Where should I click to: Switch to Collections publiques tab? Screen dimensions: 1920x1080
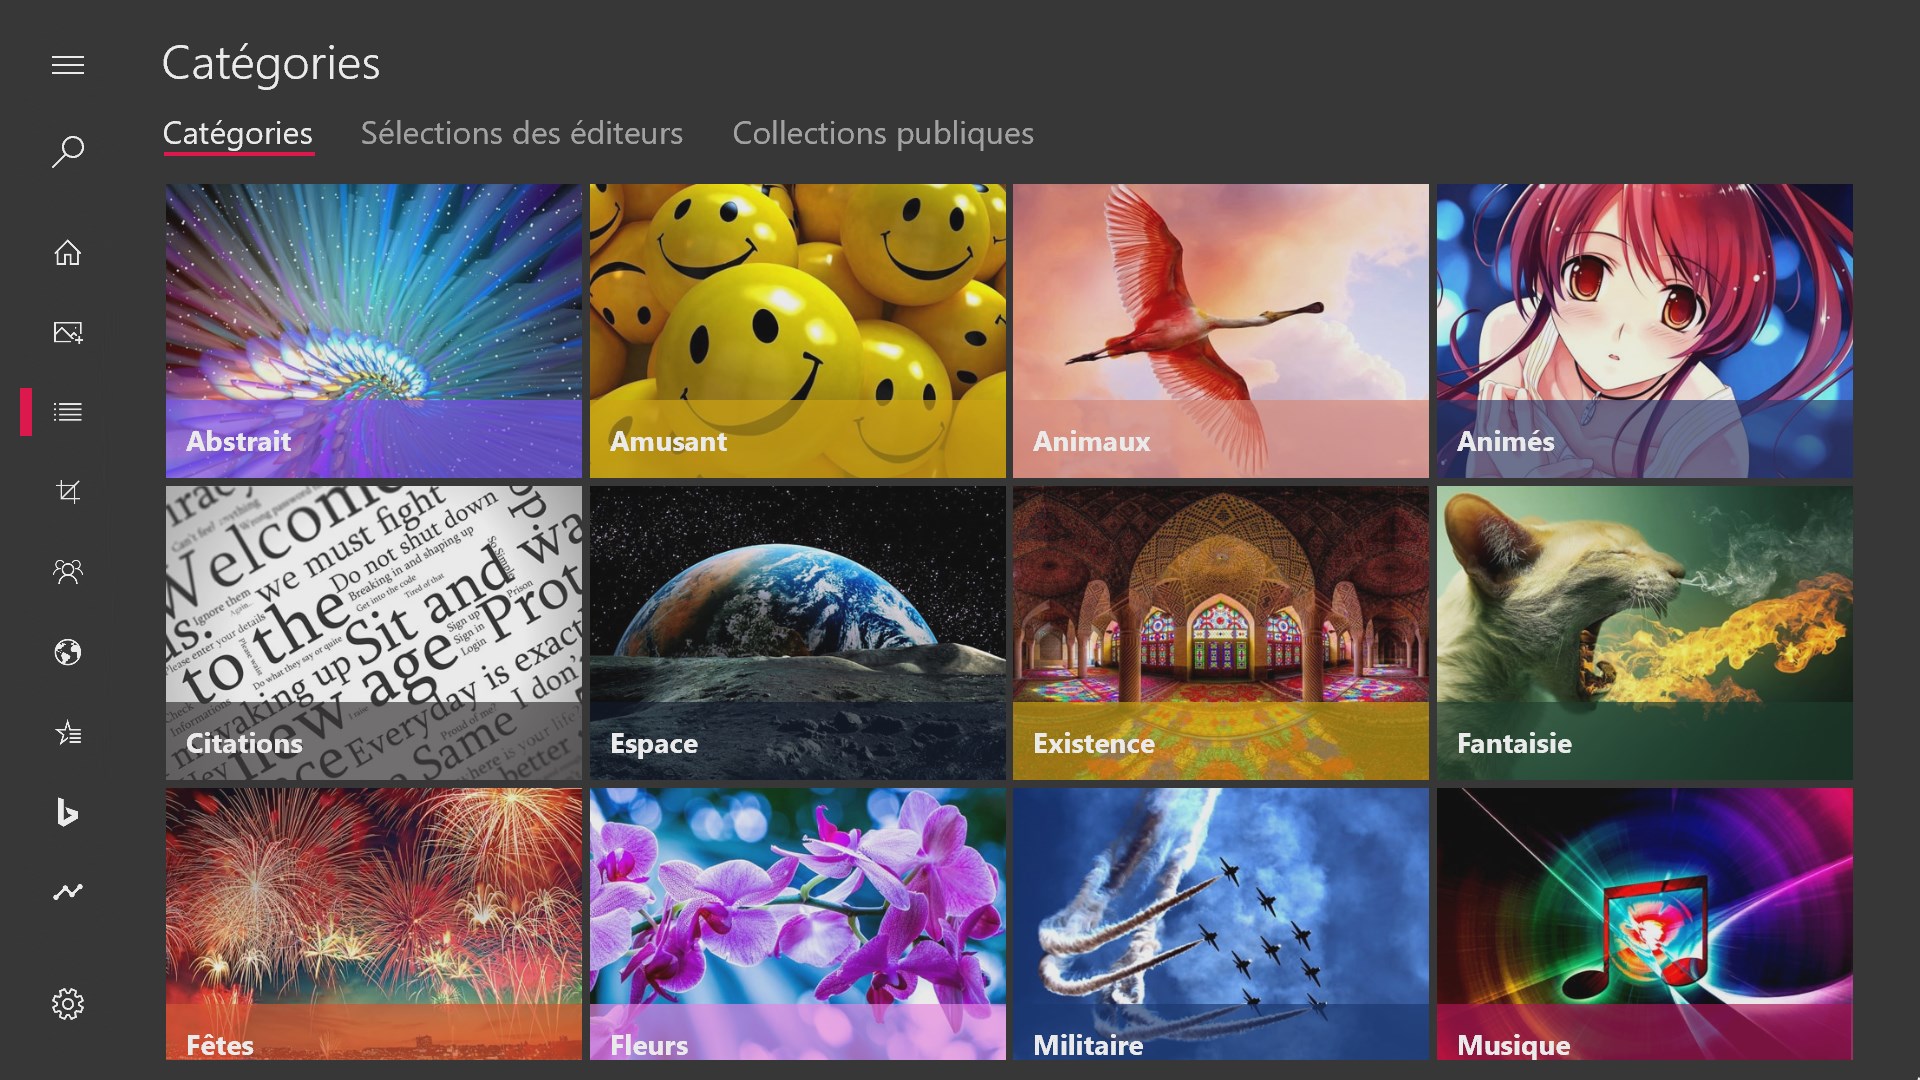pos(882,133)
